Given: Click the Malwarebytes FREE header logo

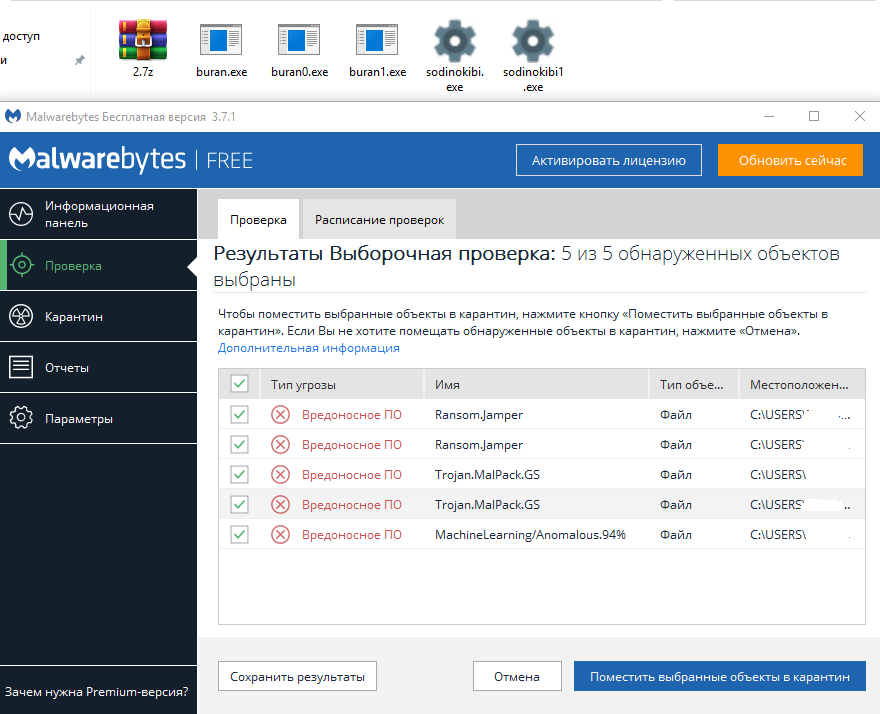Looking at the screenshot, I should point(131,159).
